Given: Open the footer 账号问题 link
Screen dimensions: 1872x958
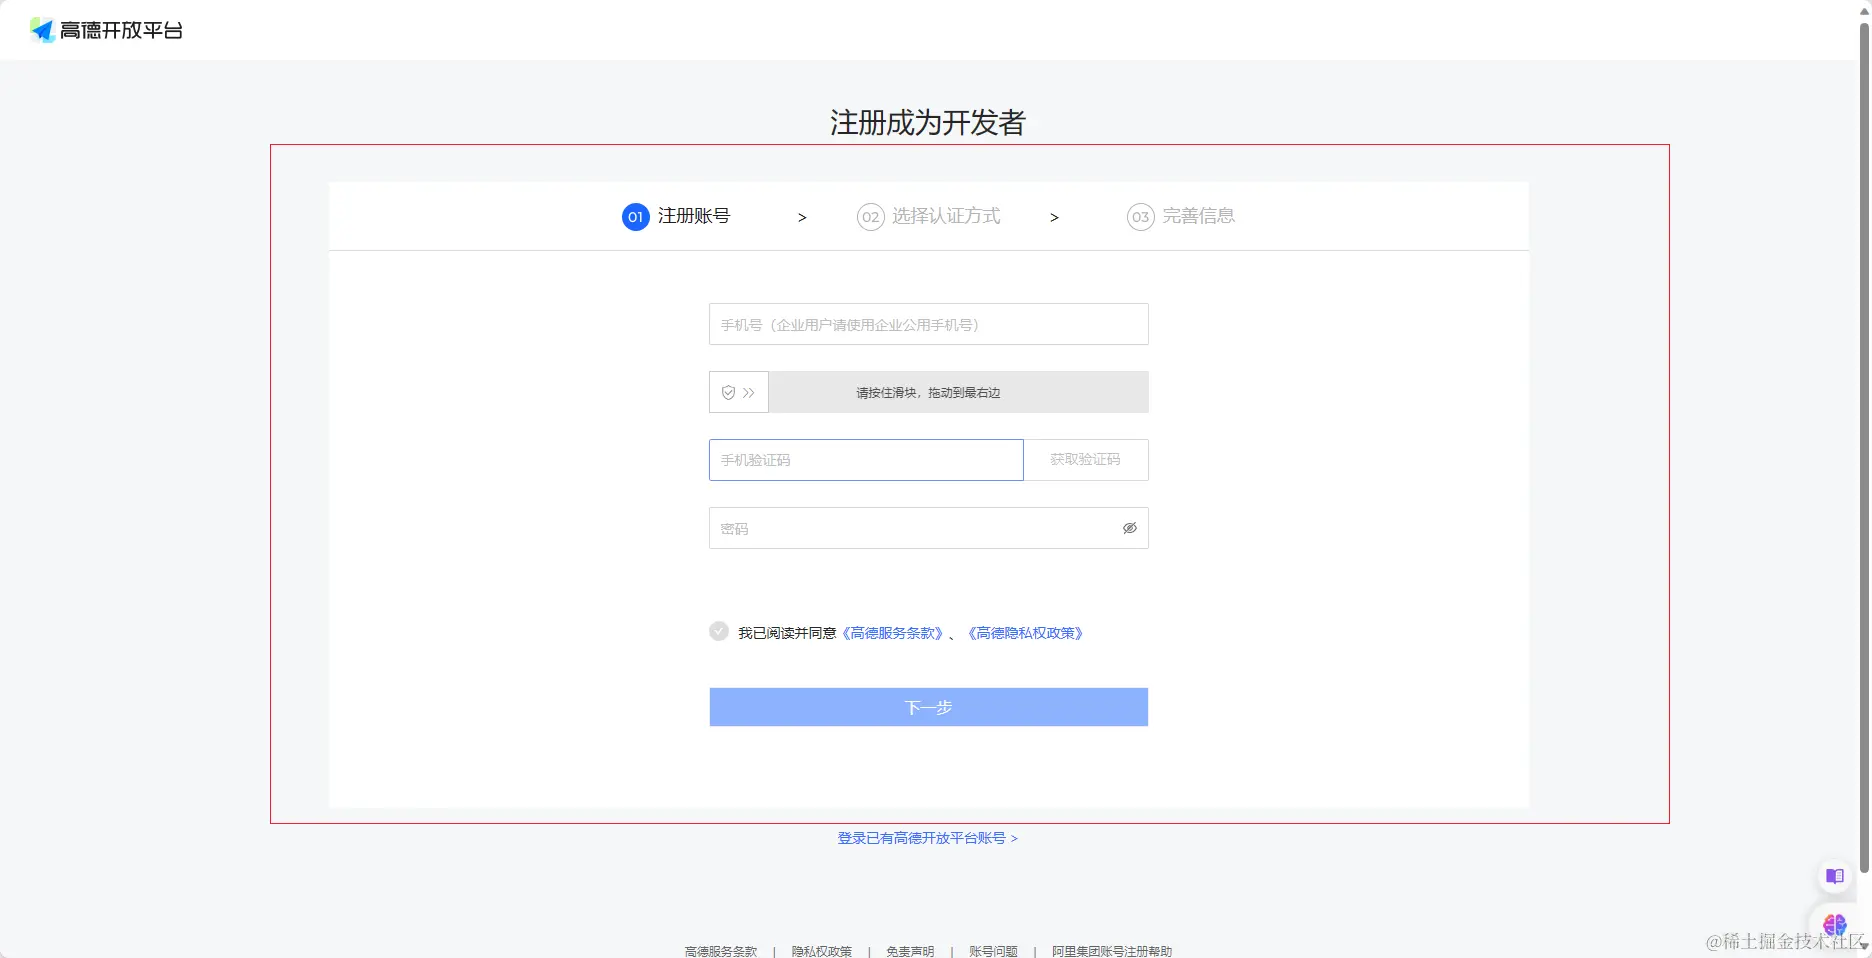Looking at the screenshot, I should pos(993,951).
